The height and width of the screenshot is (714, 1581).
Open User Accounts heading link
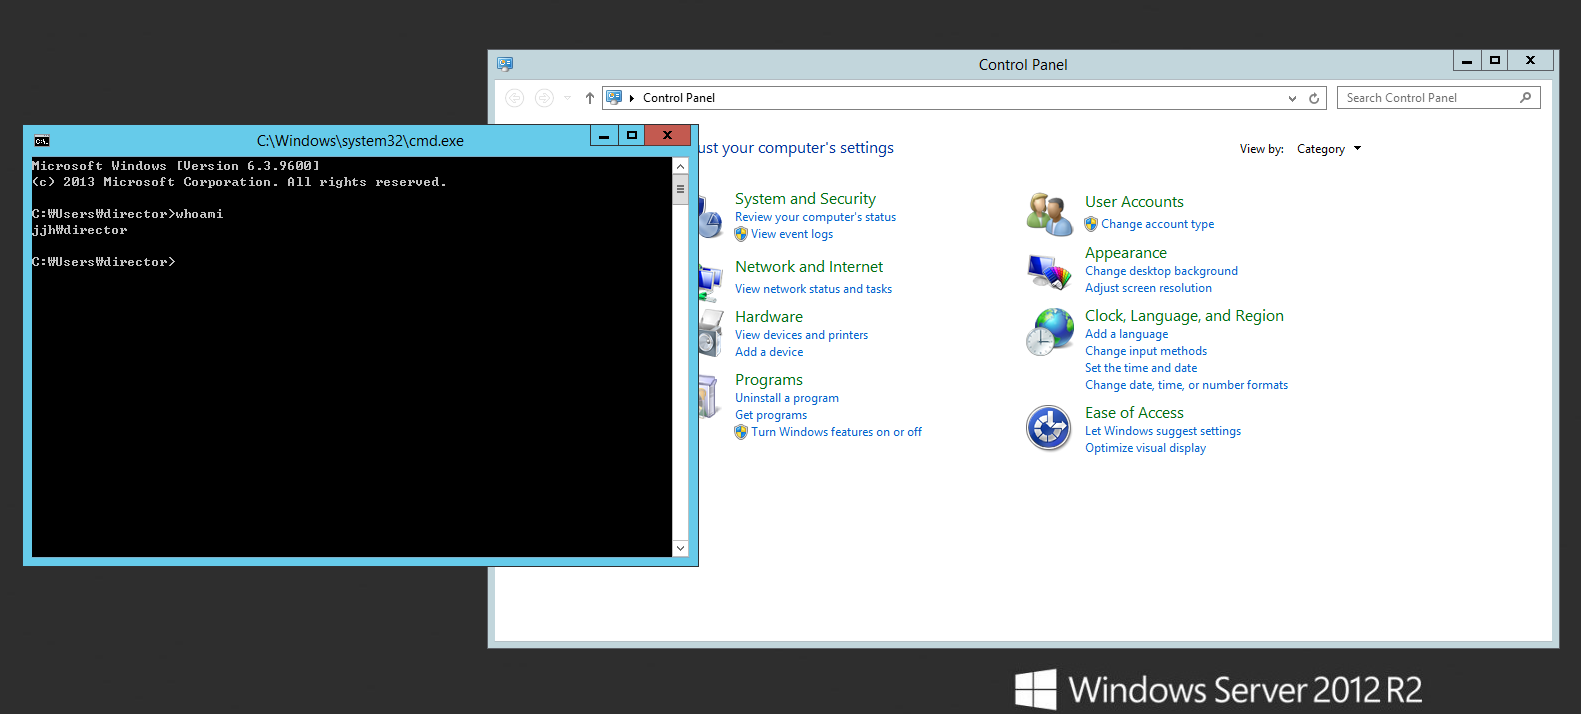click(x=1134, y=202)
